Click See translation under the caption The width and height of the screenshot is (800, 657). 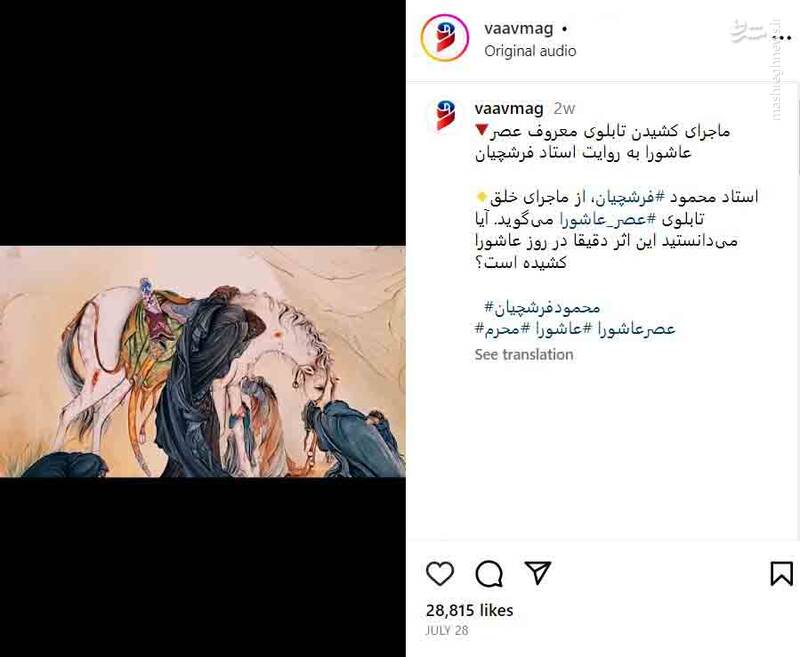point(524,355)
